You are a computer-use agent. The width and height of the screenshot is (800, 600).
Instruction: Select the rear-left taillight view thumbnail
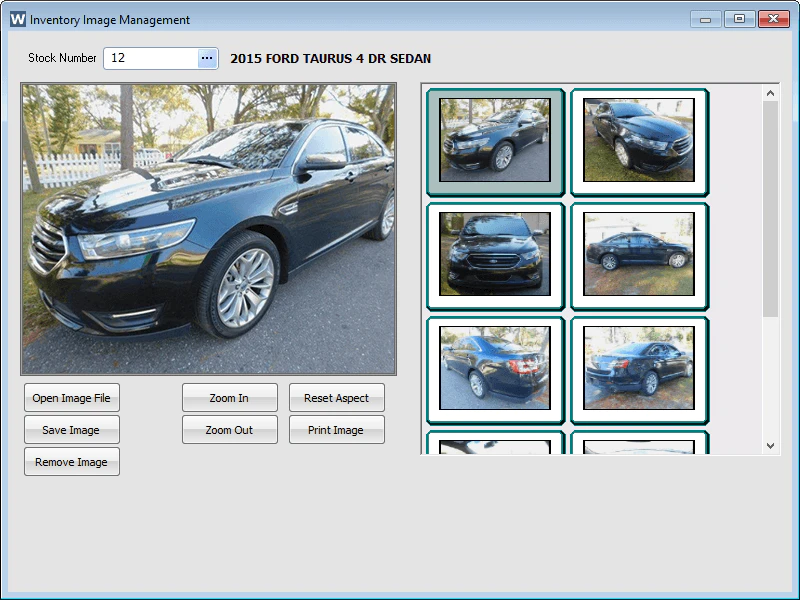pyautogui.click(x=495, y=370)
